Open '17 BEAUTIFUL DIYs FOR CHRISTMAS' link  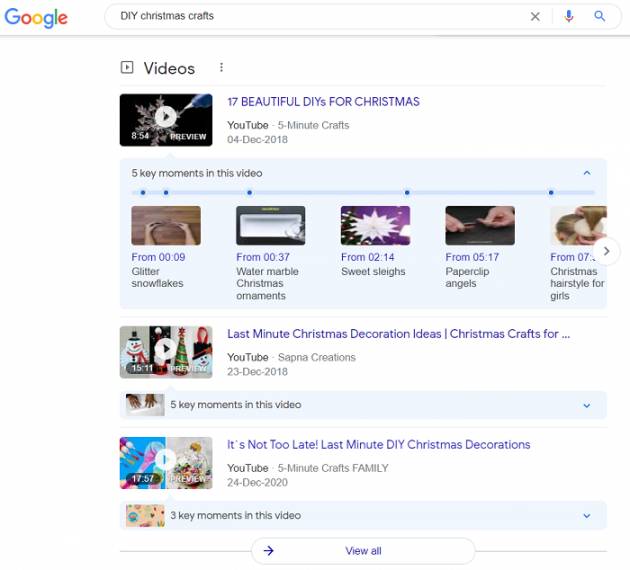click(x=323, y=102)
